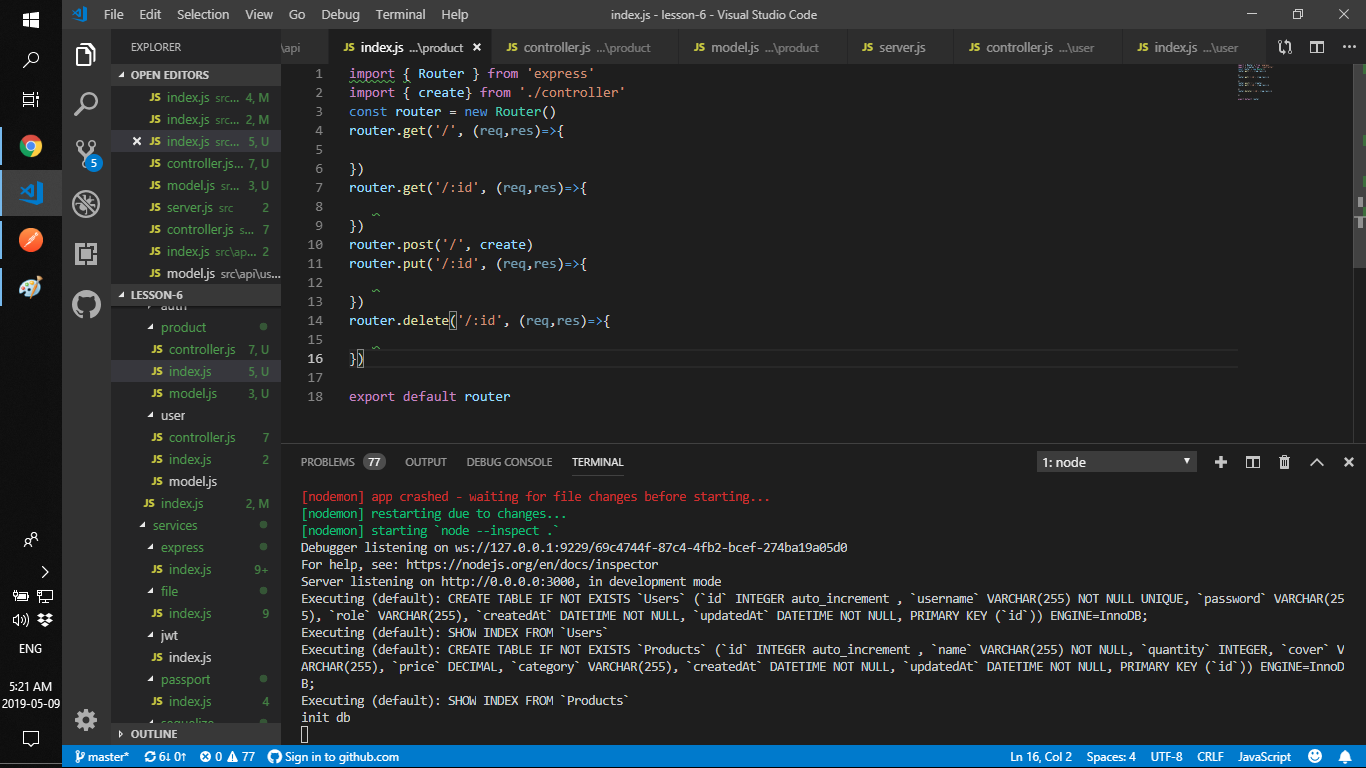1366x768 pixels.
Task: Change language mode from JavaScript in status bar
Action: click(1264, 757)
